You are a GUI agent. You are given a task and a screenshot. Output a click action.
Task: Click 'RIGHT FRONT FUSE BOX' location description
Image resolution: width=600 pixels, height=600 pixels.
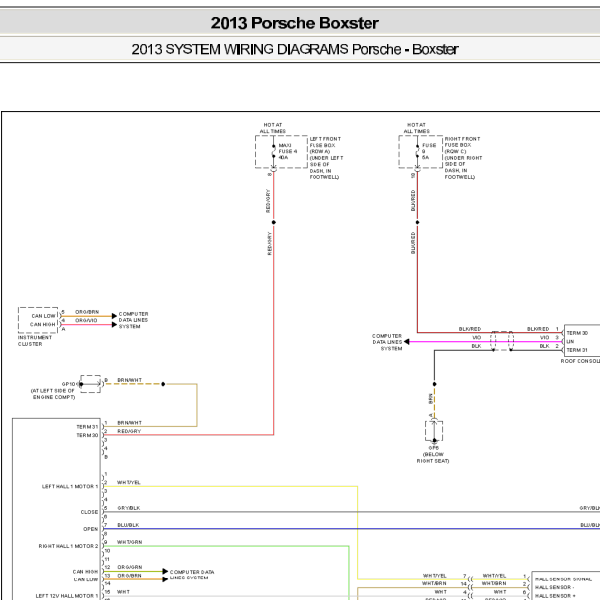coord(463,158)
